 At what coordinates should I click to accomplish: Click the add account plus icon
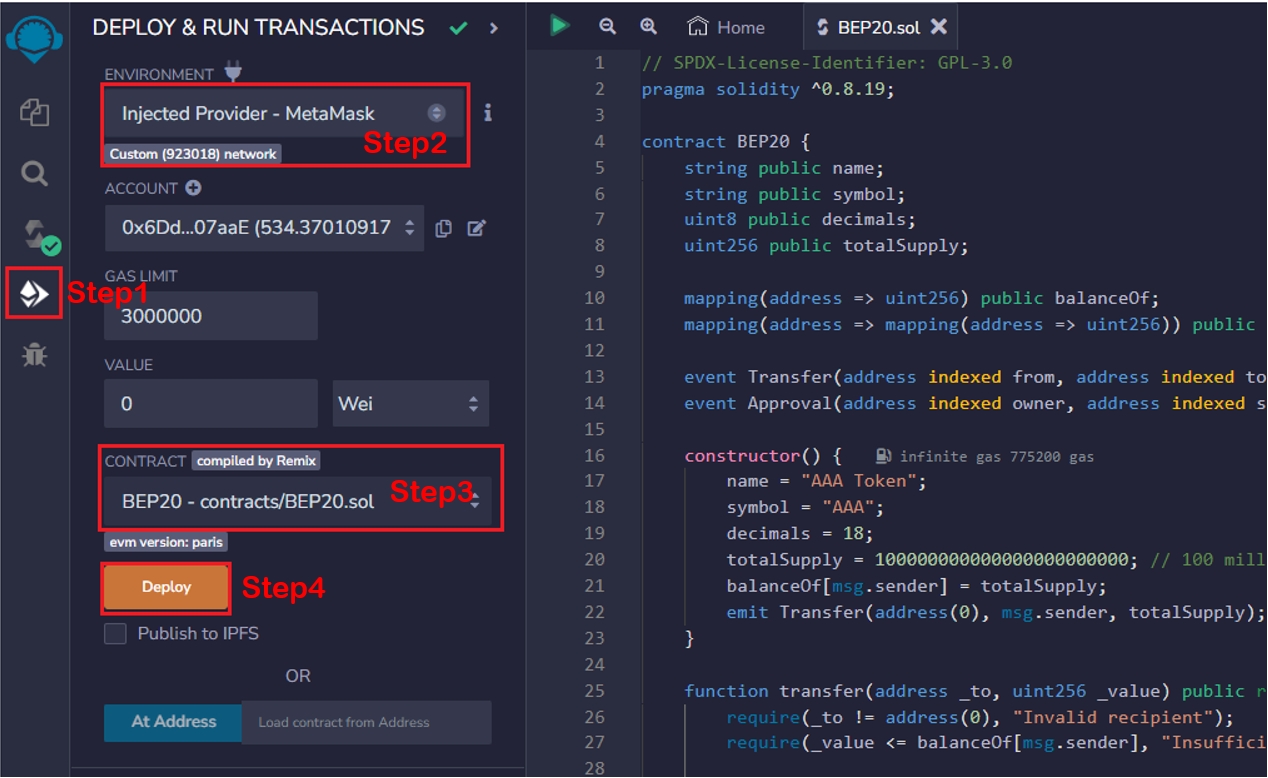click(193, 188)
